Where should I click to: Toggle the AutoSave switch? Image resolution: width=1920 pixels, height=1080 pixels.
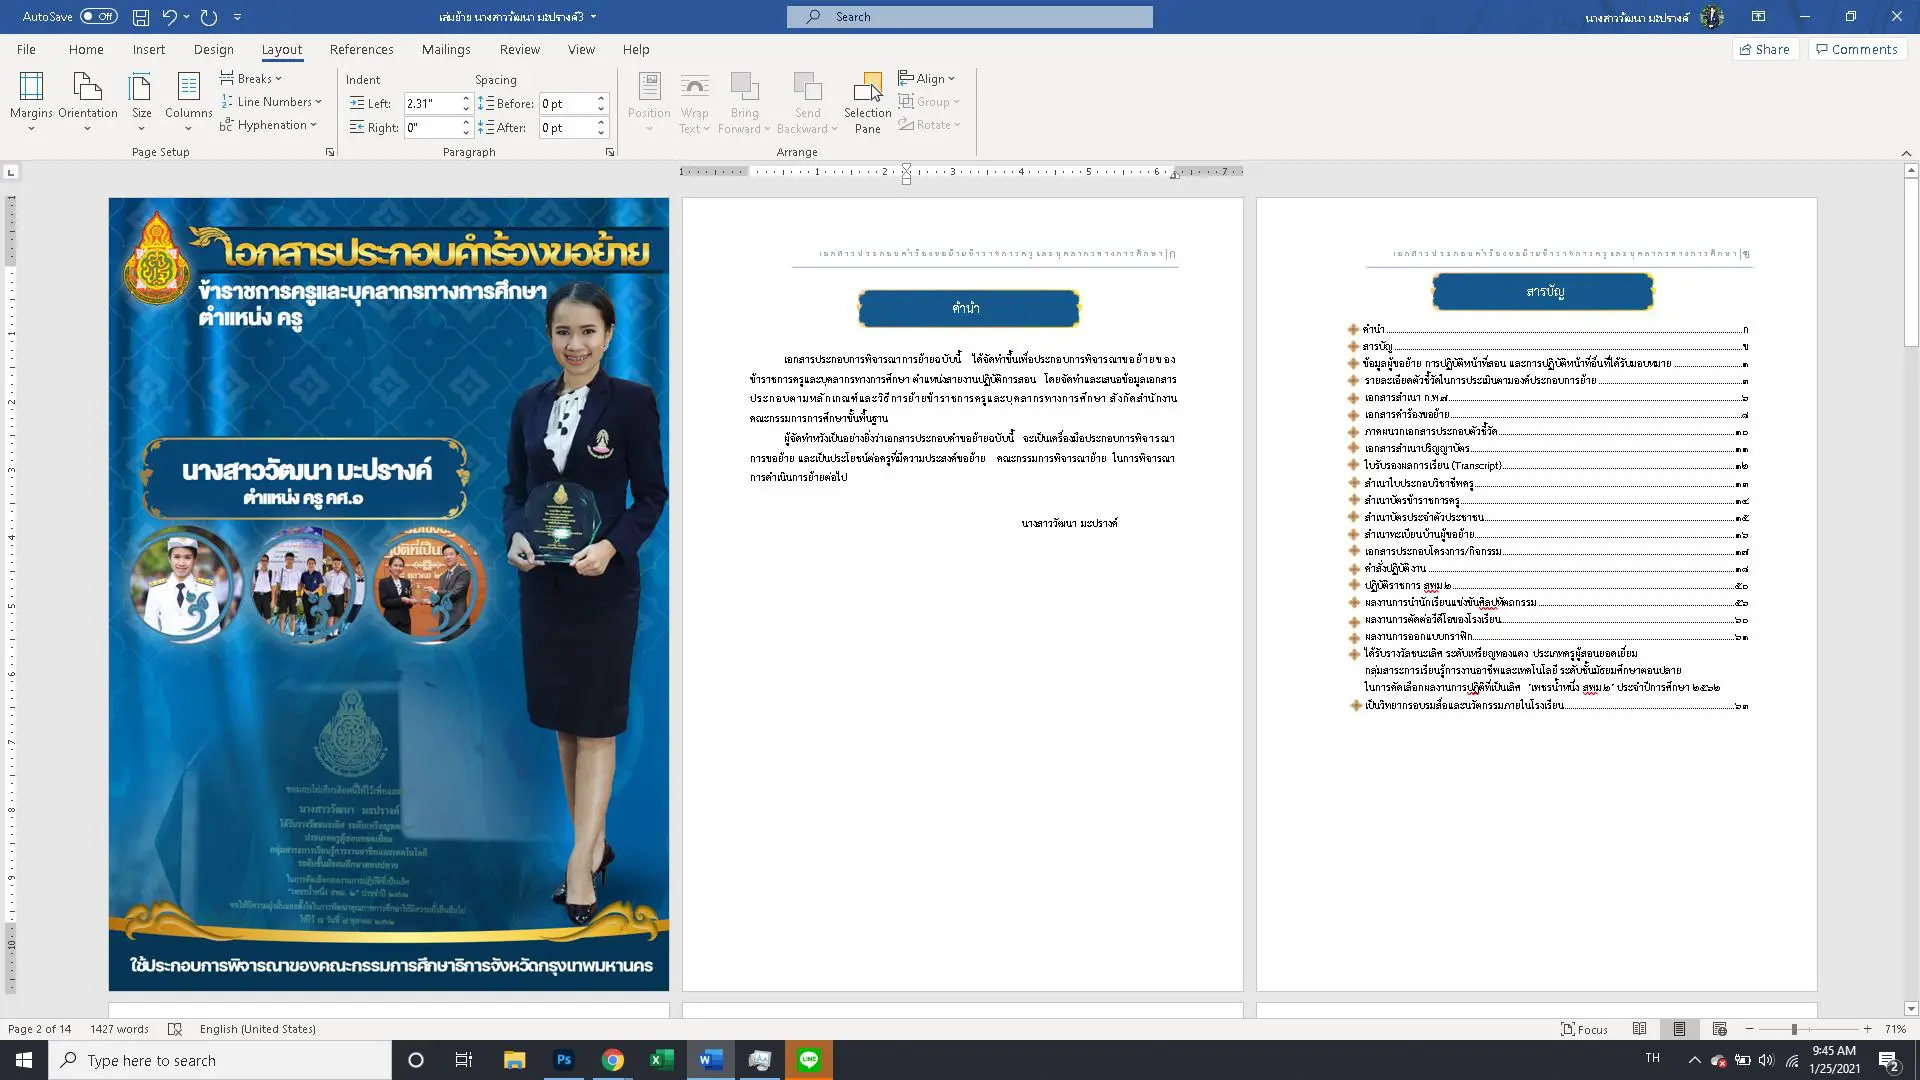[x=98, y=17]
